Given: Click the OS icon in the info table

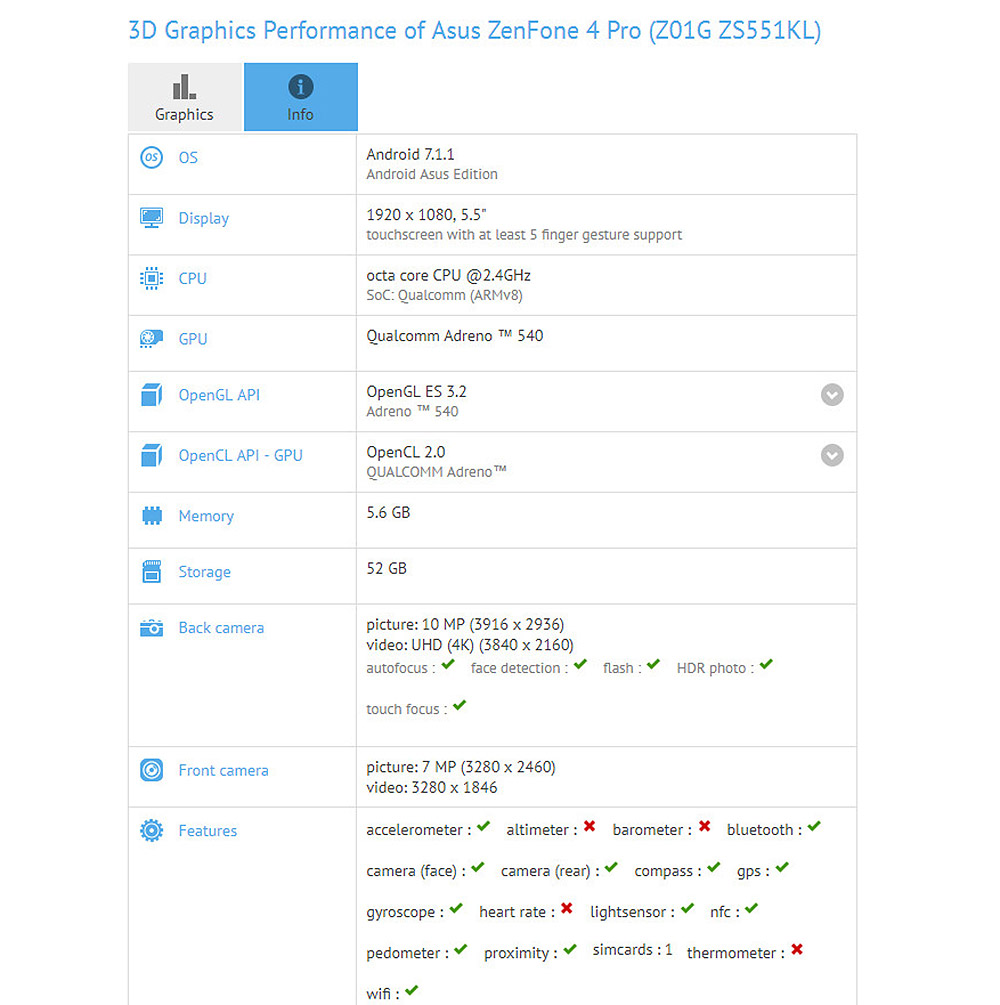Looking at the screenshot, I should click(151, 158).
